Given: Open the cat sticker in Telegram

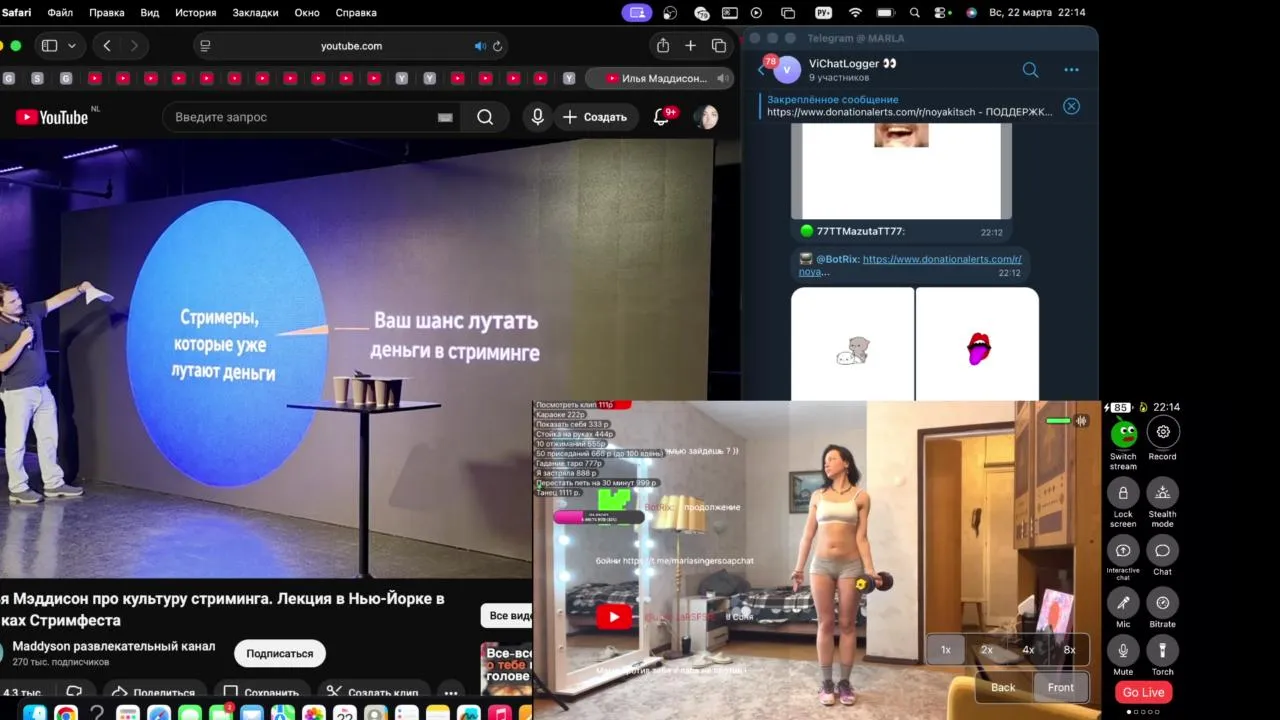Looking at the screenshot, I should tap(853, 348).
